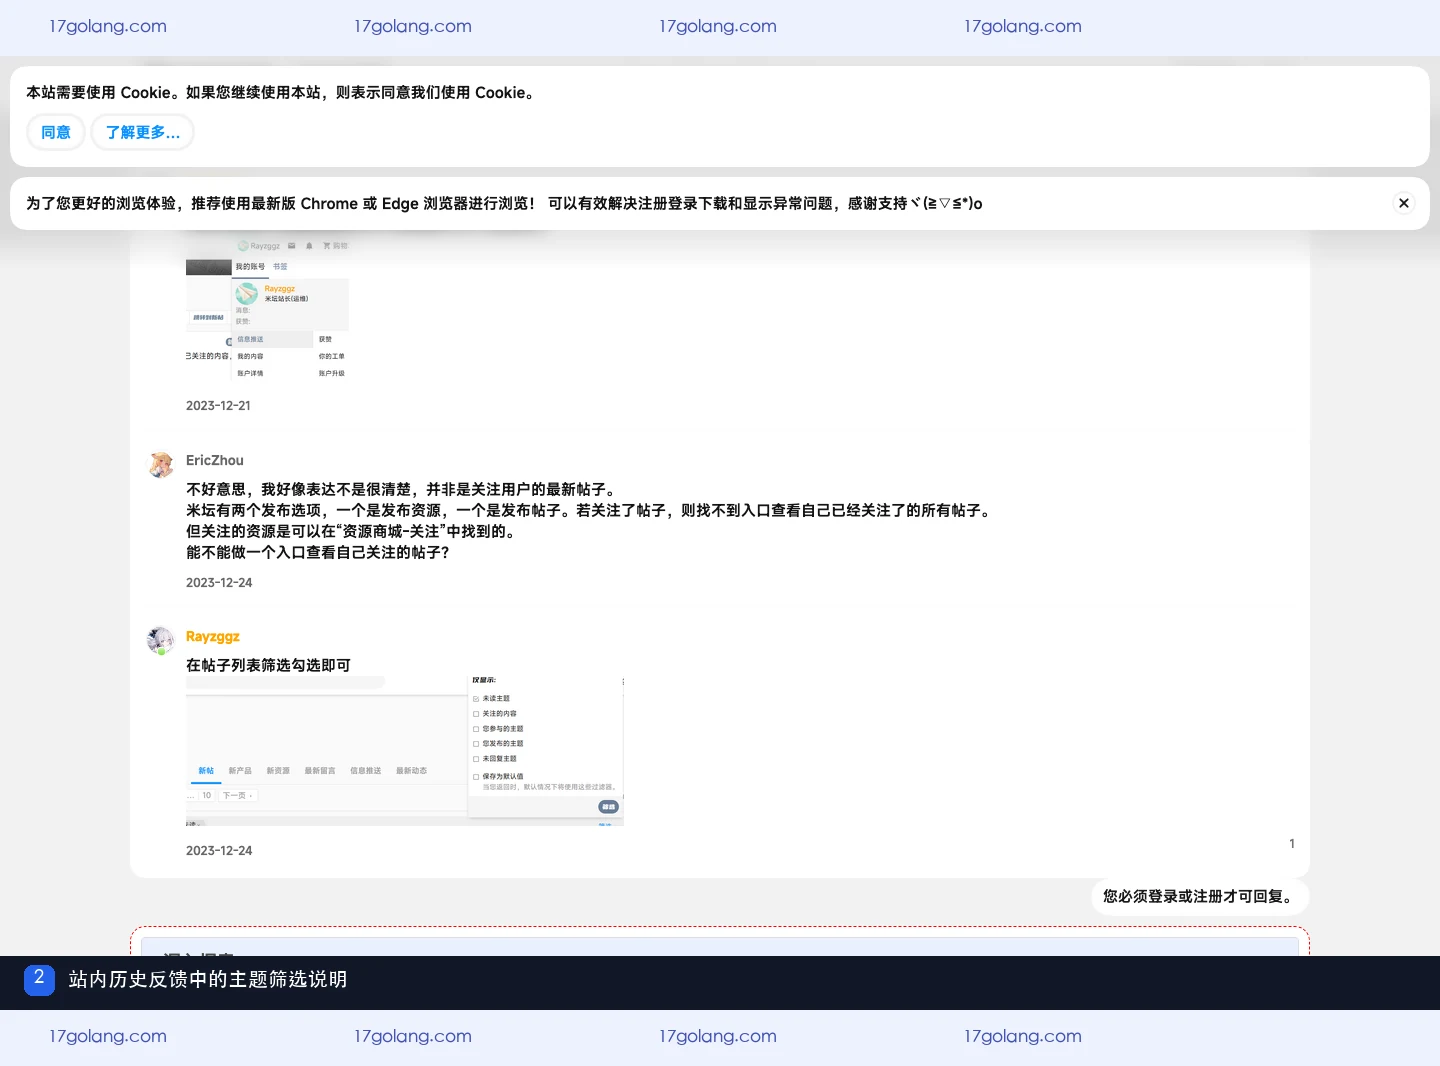
Task: Open the 了解更多... cookie info link
Action: click(x=142, y=132)
